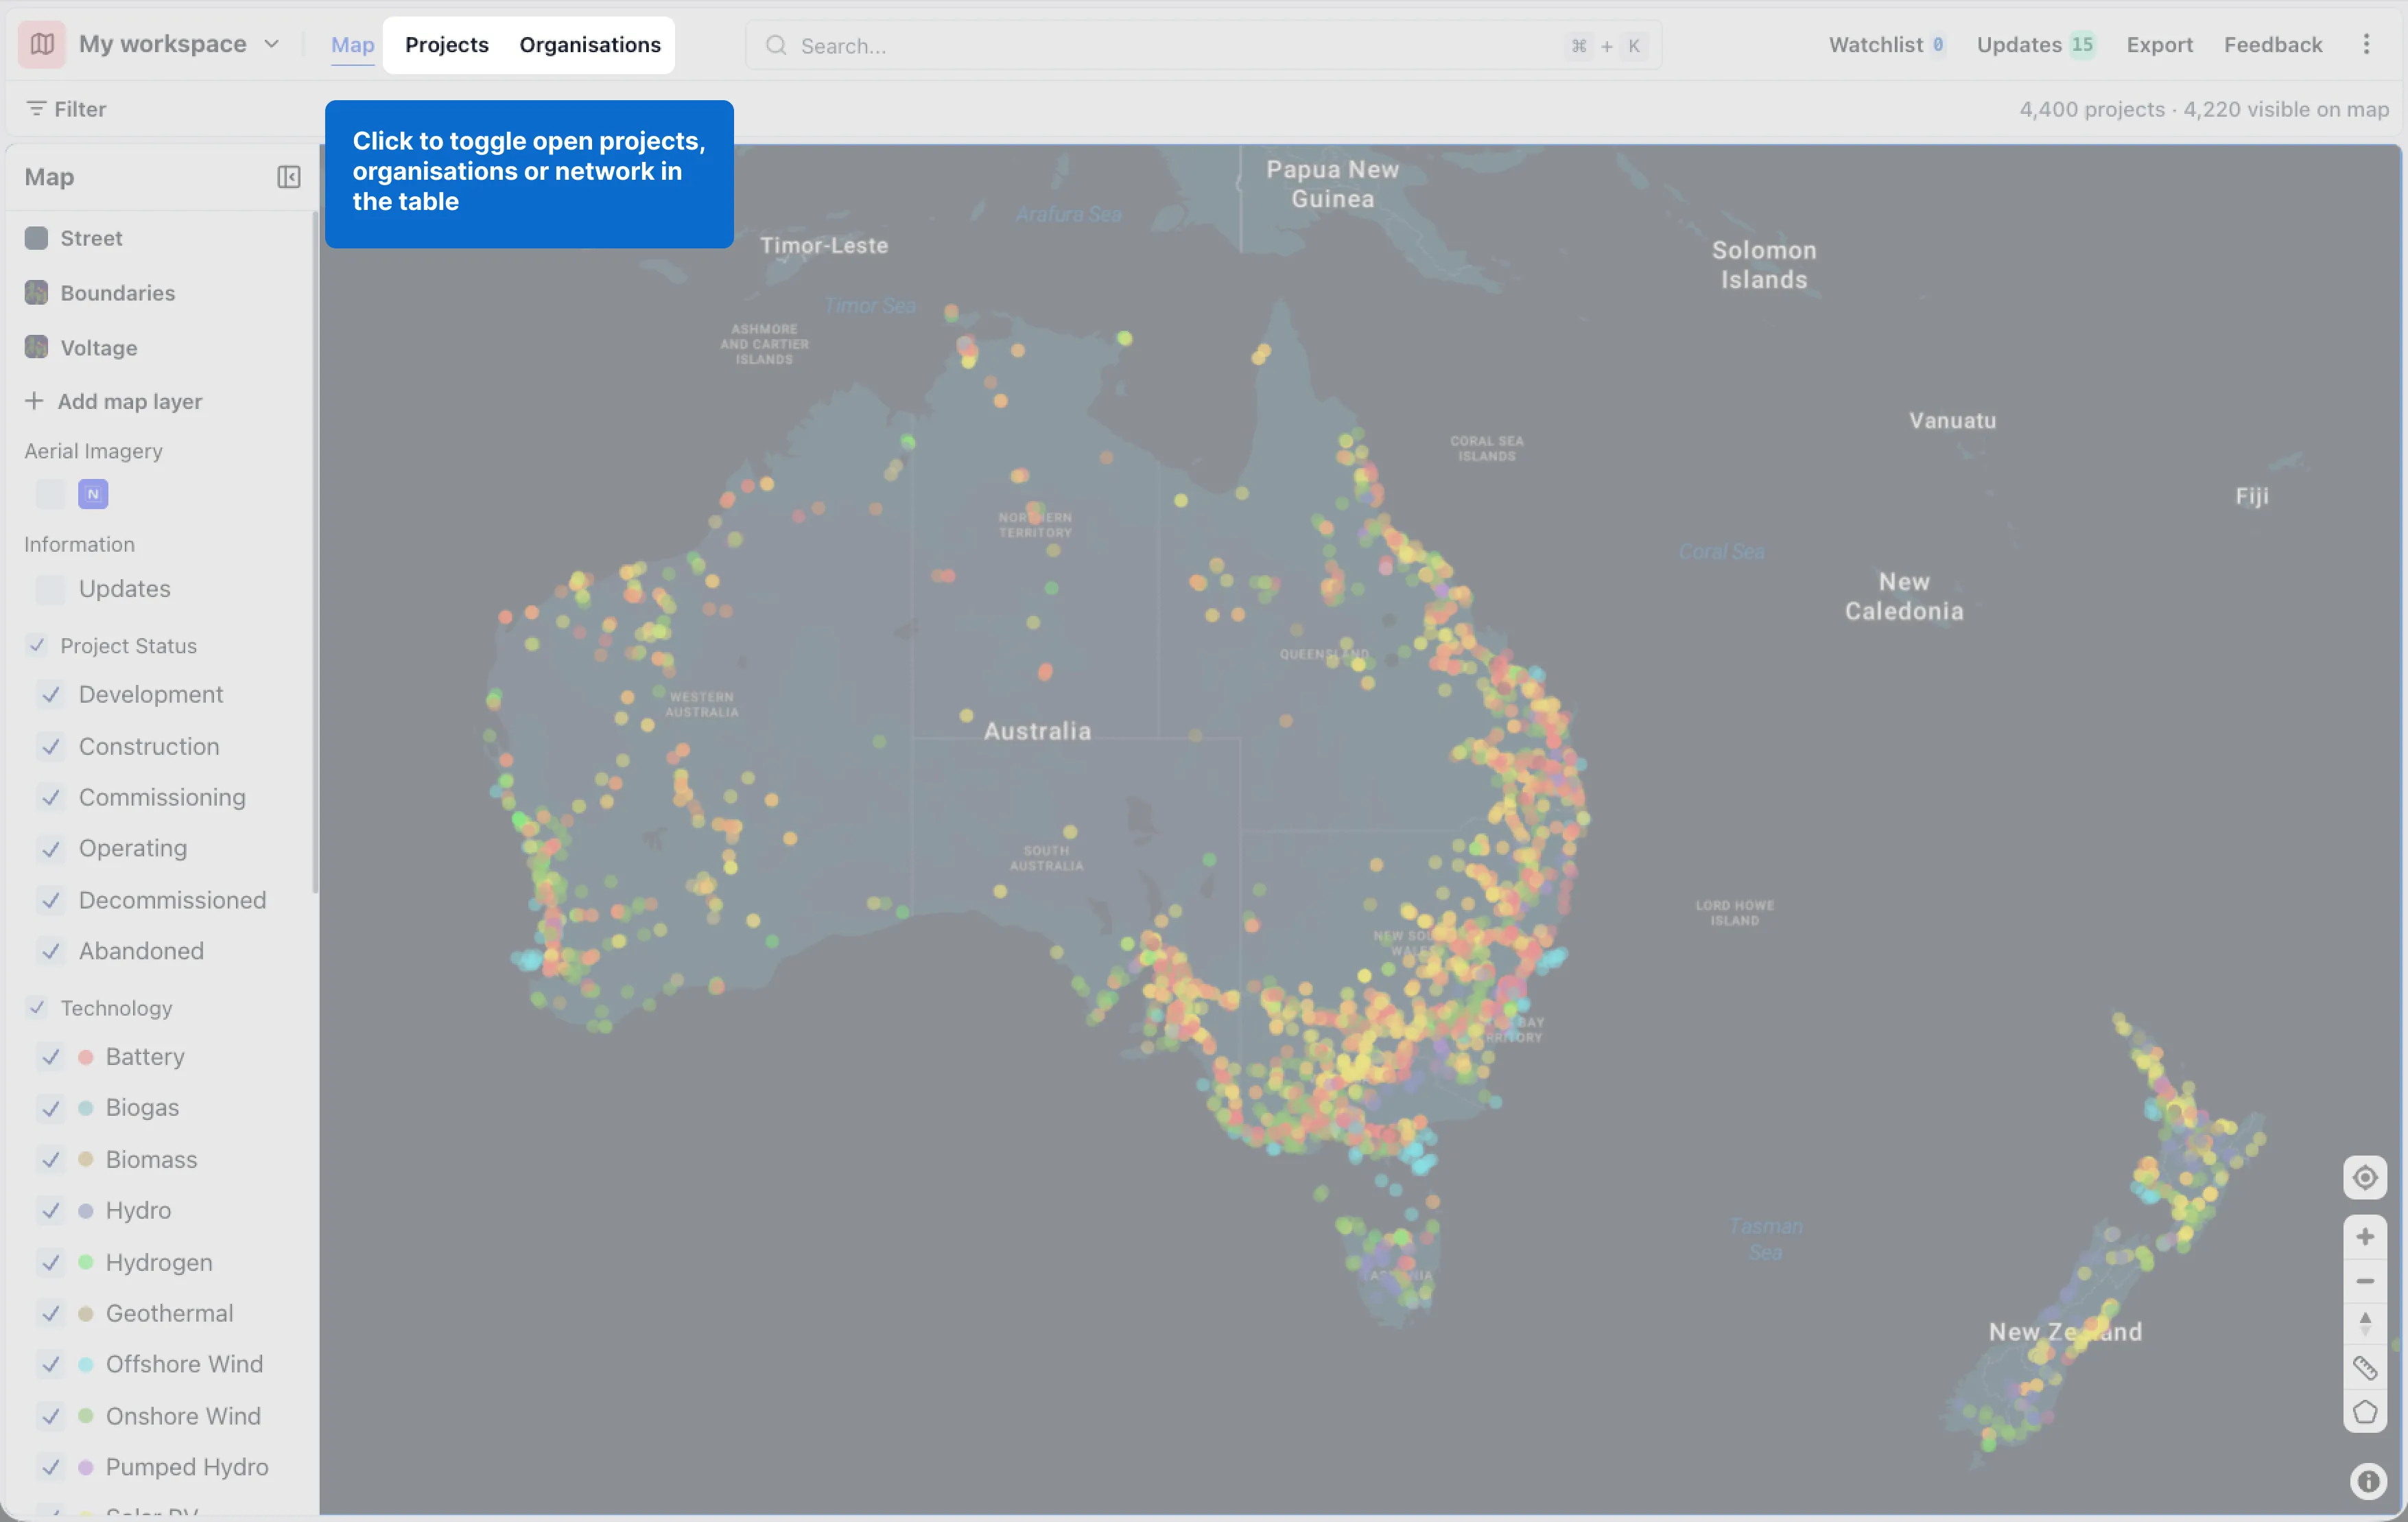Open the map info icon
This screenshot has width=2408, height=1522.
[x=2367, y=1481]
